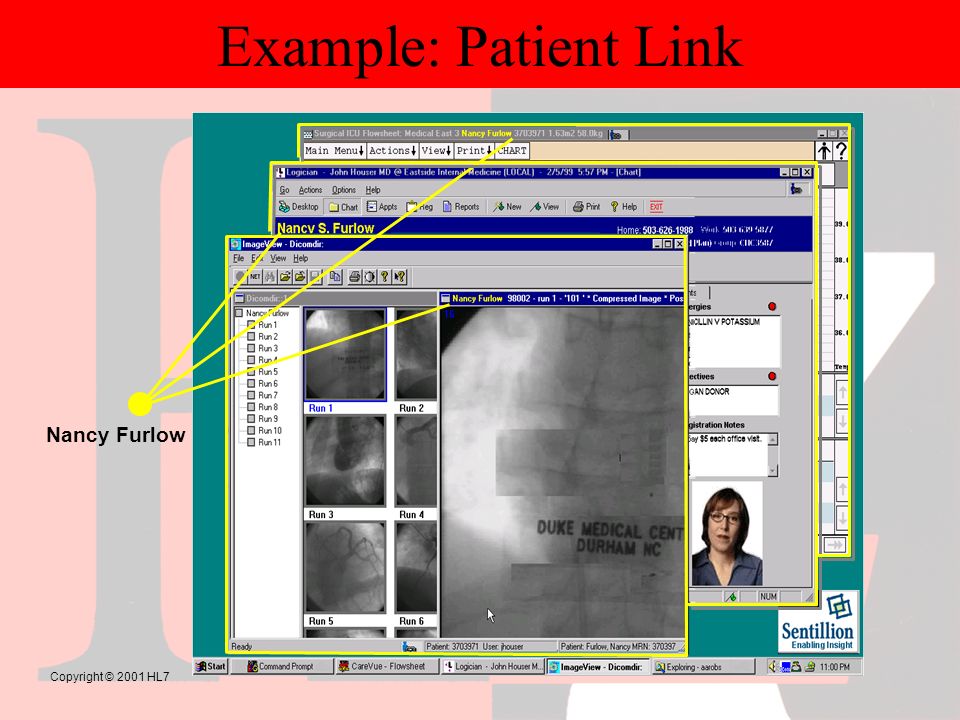The image size is (960, 720).
Task: Click the red dot beside Allergies heading
Action: [x=772, y=307]
